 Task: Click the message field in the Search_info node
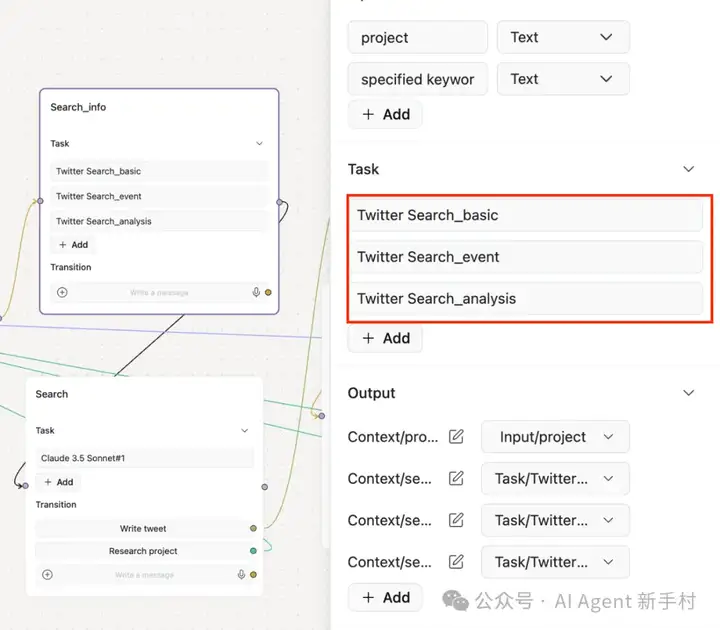(159, 292)
